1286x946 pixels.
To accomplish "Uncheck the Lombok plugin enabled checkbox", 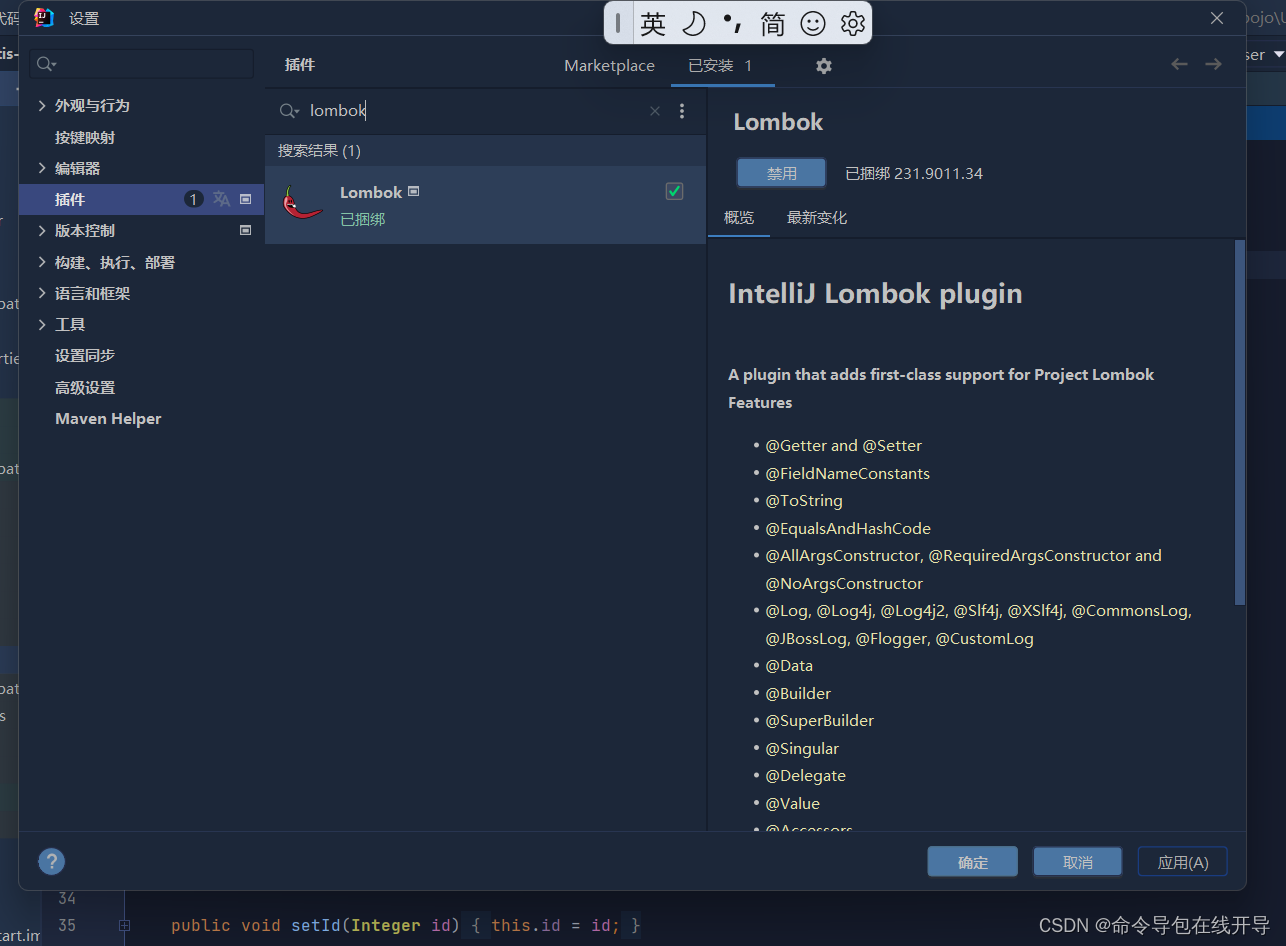I will 674,191.
